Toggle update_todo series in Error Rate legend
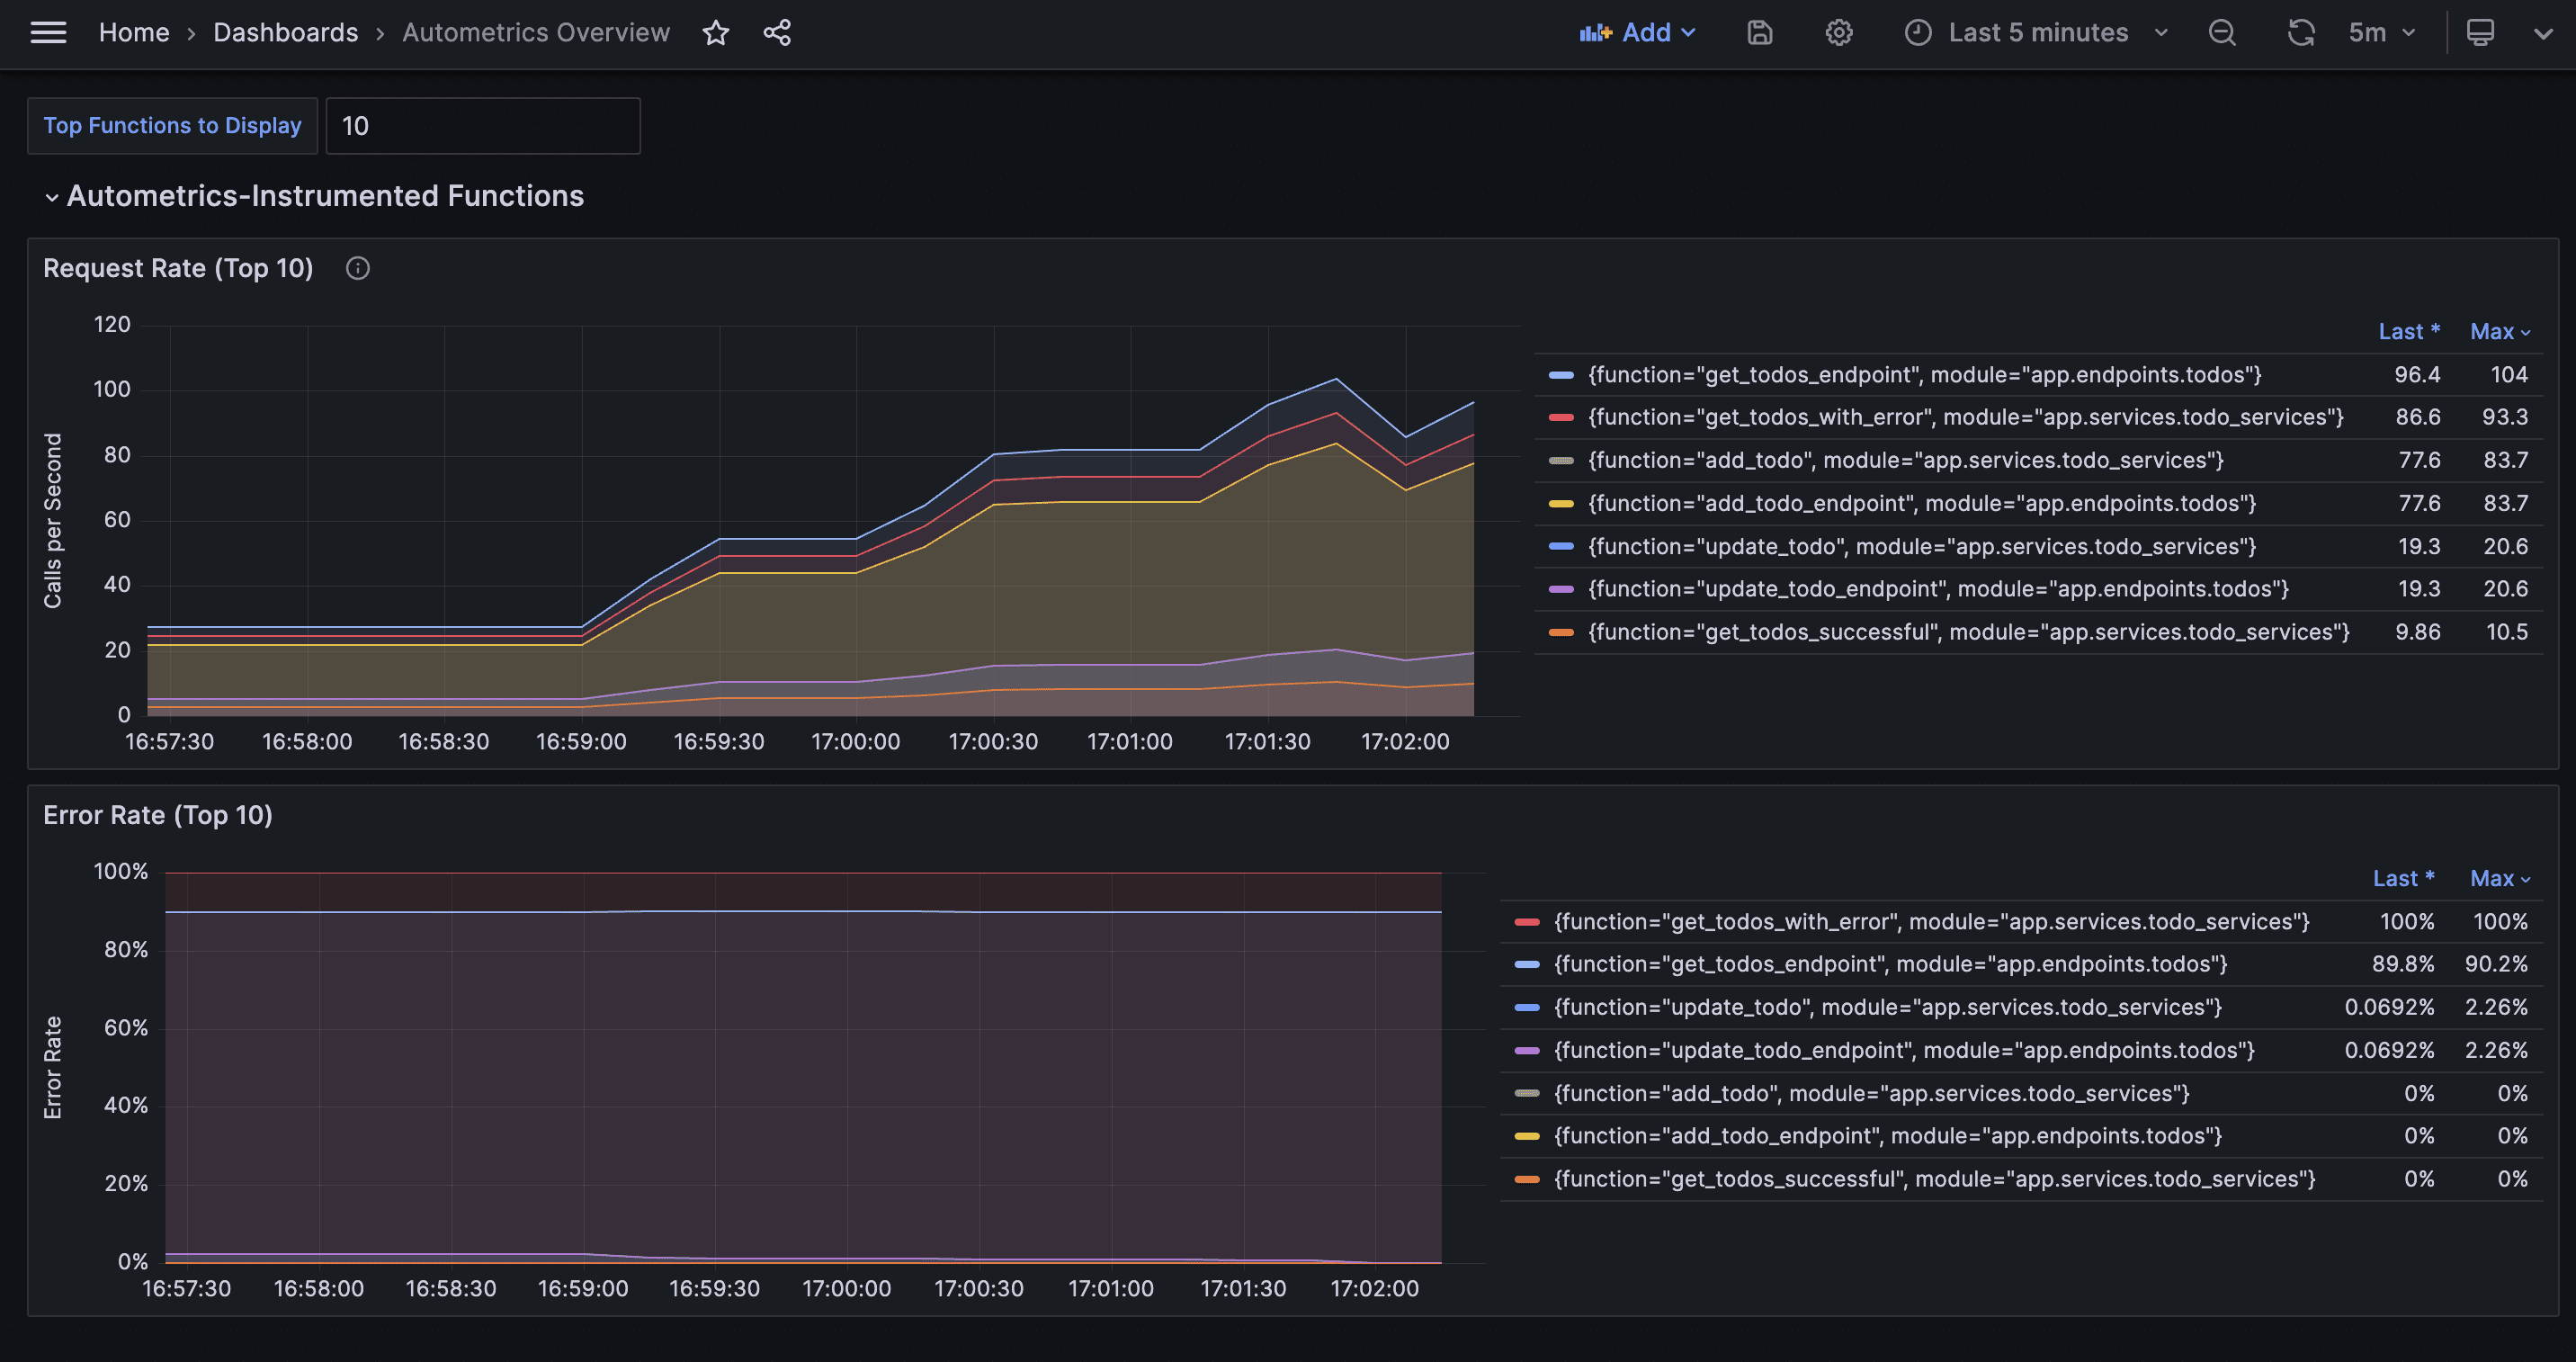Image resolution: width=2576 pixels, height=1362 pixels. [1888, 1007]
